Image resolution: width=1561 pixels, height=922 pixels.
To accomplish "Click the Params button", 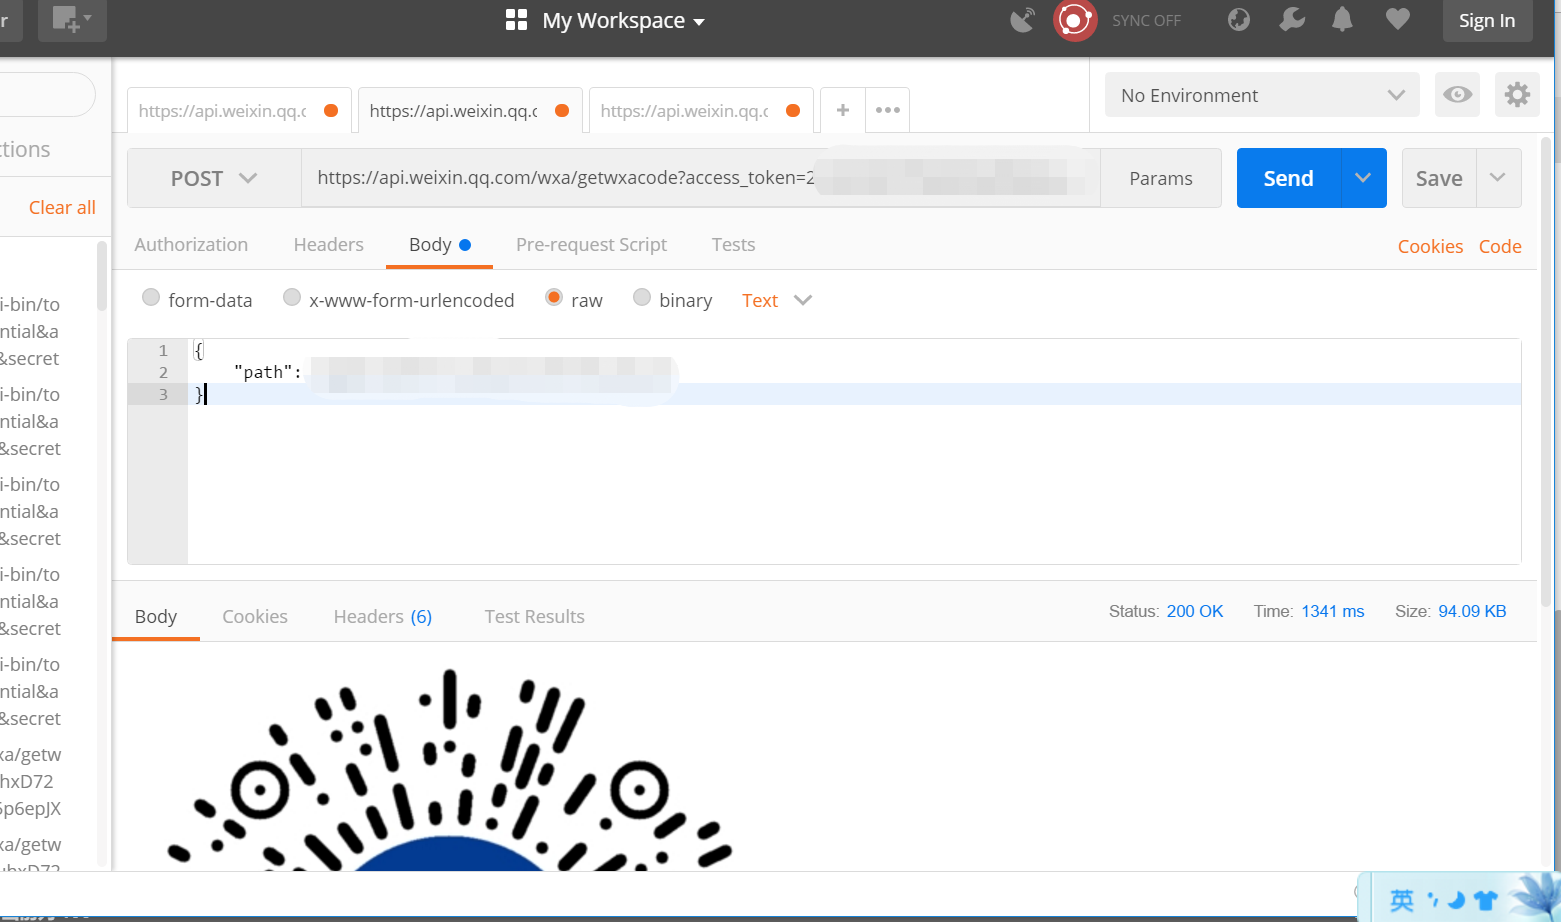I will pyautogui.click(x=1161, y=178).
